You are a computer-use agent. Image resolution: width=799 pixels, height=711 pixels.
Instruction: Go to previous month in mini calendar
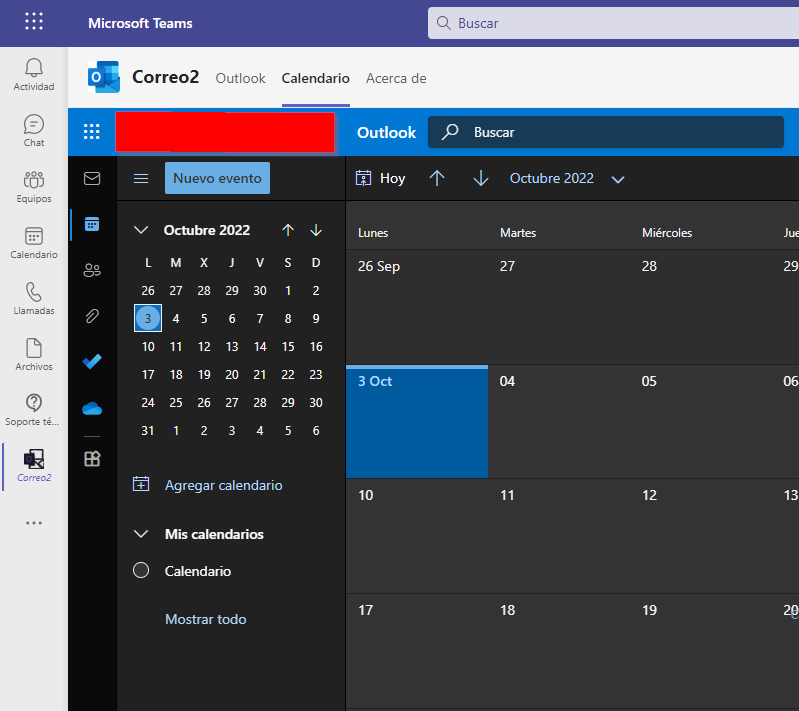tap(288, 230)
